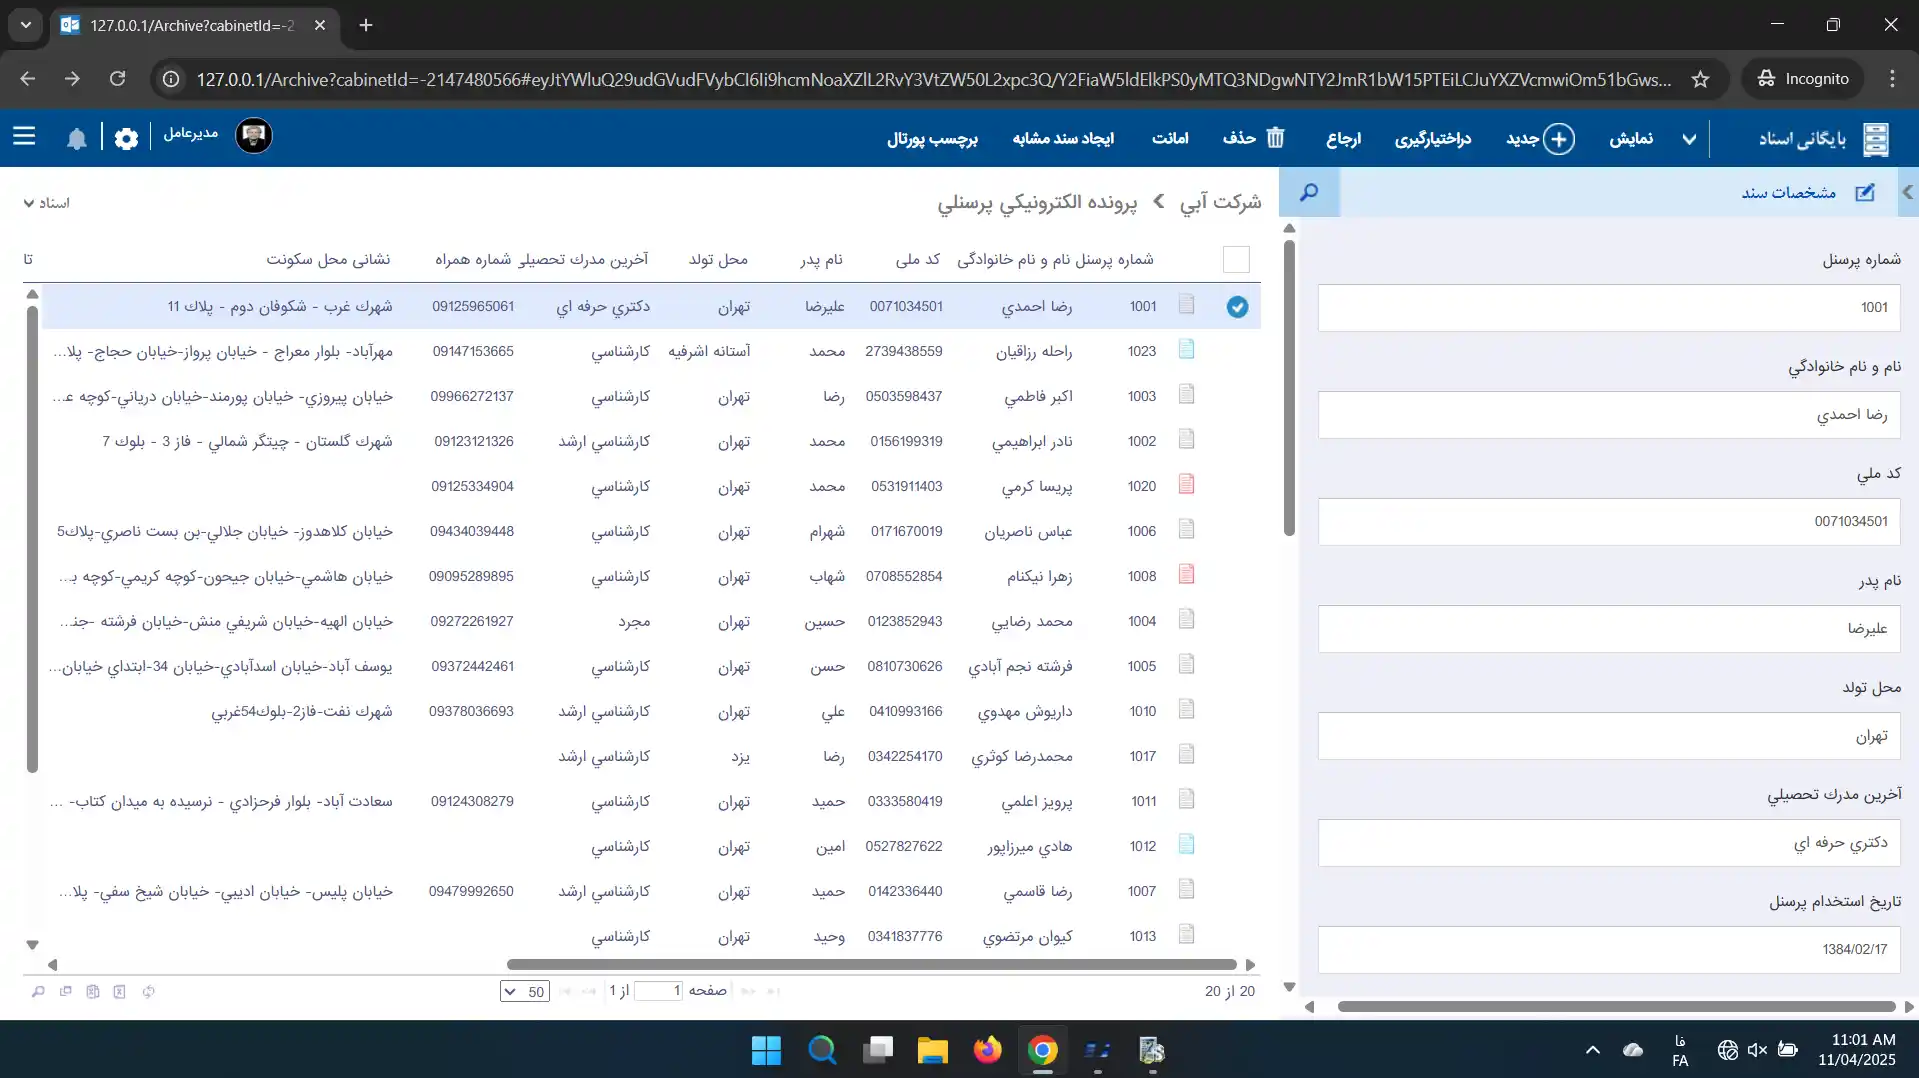Click the ایجاد سند مشابه button

point(1062,138)
